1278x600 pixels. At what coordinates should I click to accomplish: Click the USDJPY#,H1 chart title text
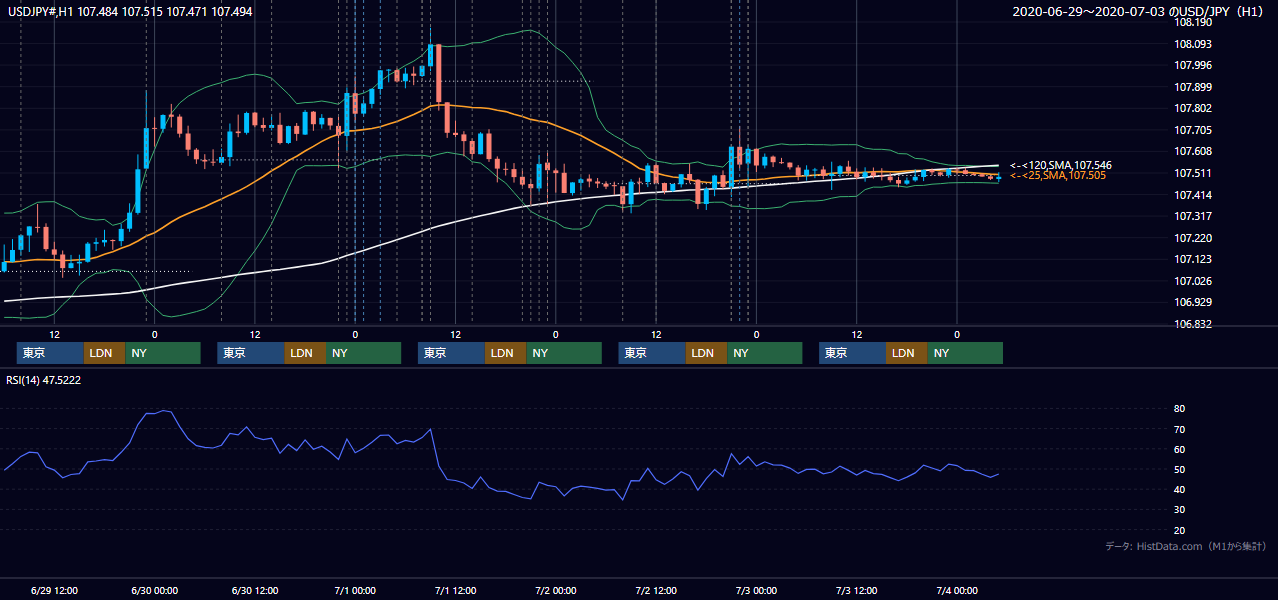click(x=130, y=11)
